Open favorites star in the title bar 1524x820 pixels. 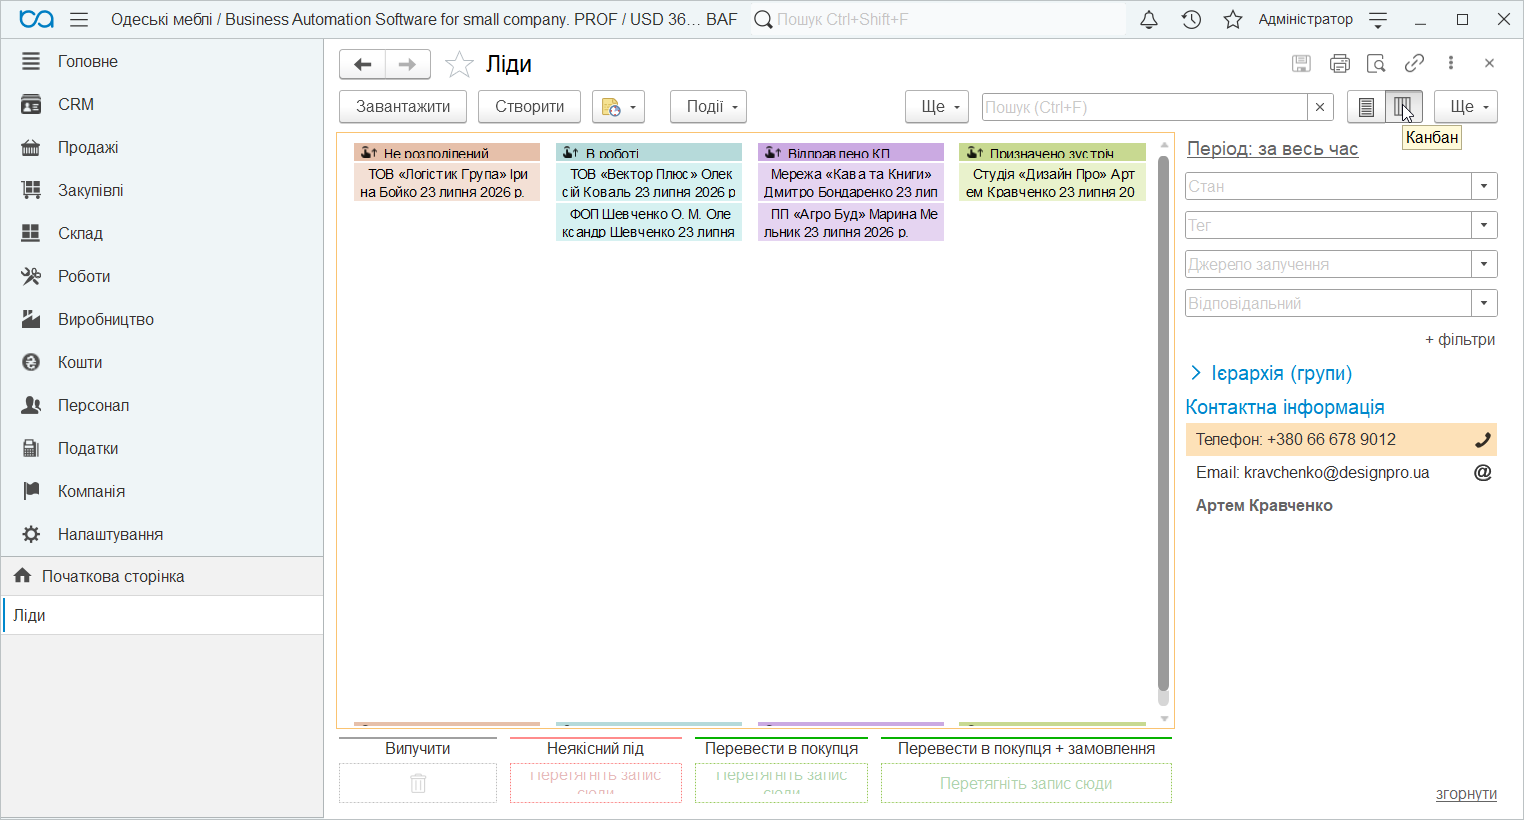tap(1233, 20)
